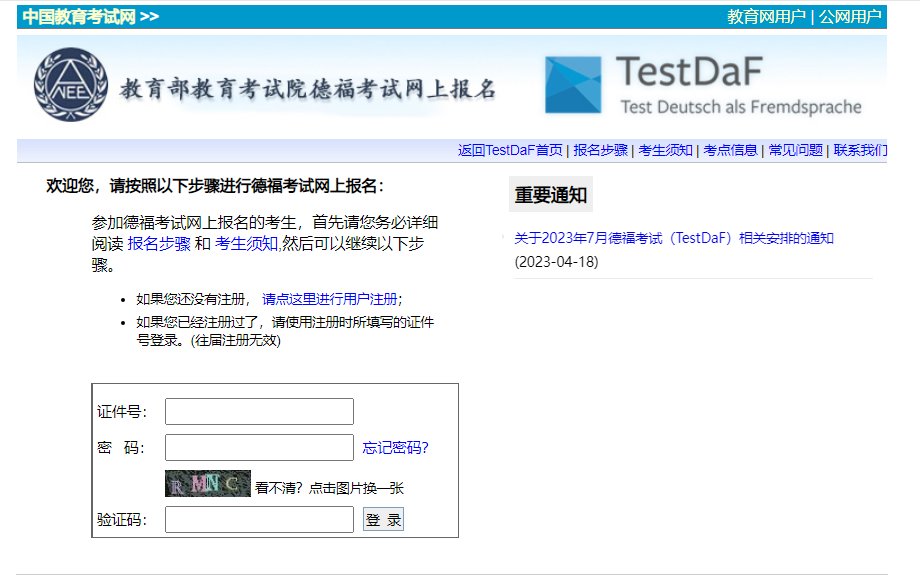Open 常见问题 navigation item
The width and height of the screenshot is (920, 579).
[x=796, y=150]
